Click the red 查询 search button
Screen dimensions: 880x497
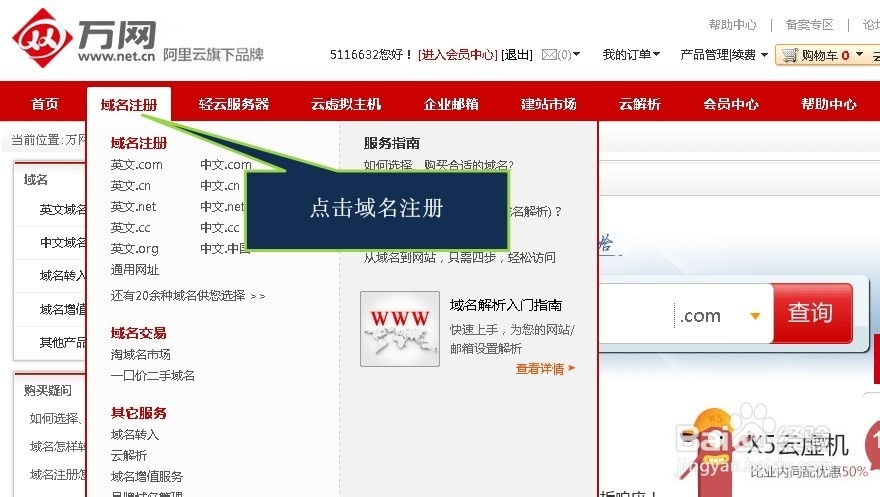(x=812, y=313)
